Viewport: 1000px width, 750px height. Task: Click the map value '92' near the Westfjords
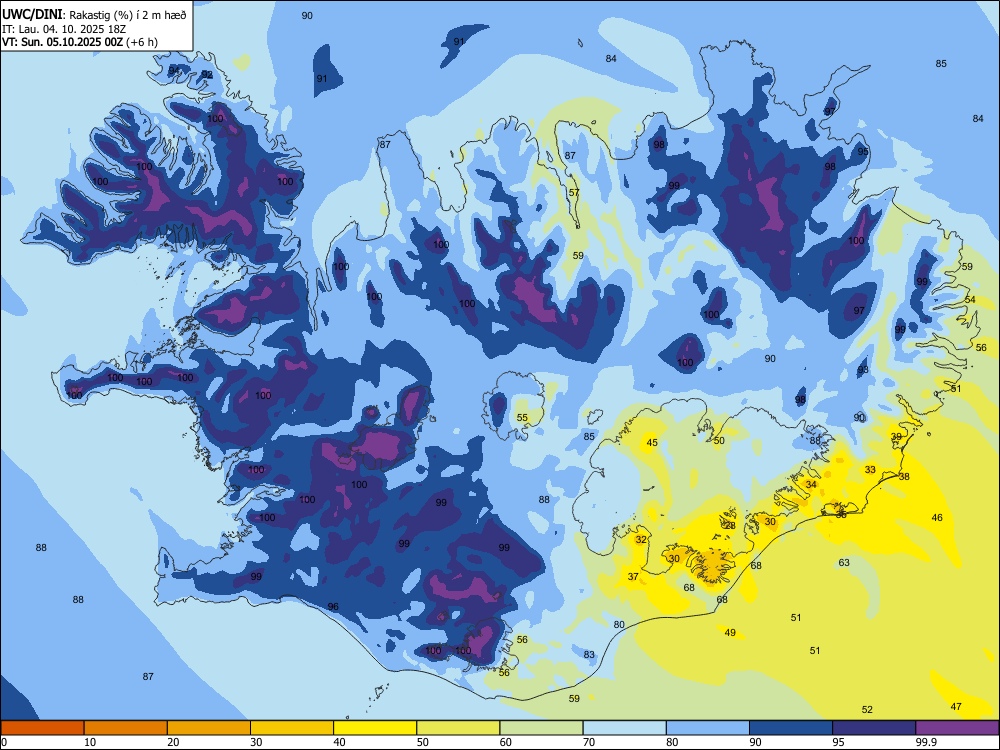tap(207, 75)
